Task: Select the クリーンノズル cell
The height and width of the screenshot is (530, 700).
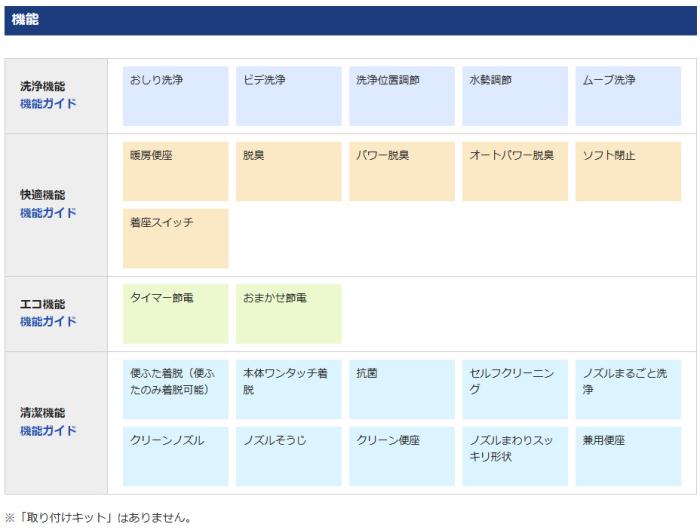Action: pyautogui.click(x=175, y=456)
